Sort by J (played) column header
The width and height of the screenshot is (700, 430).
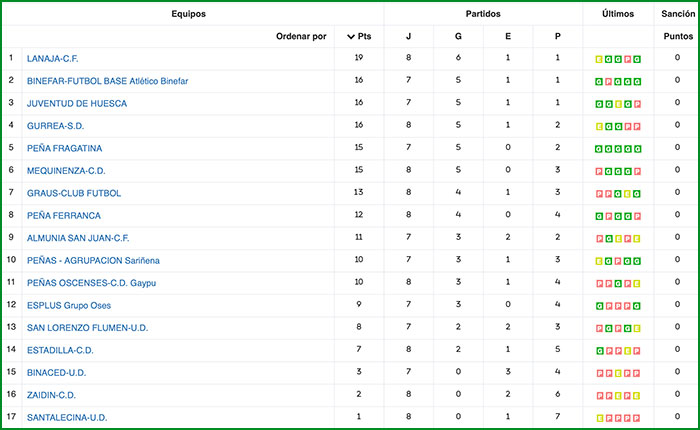coord(408,36)
